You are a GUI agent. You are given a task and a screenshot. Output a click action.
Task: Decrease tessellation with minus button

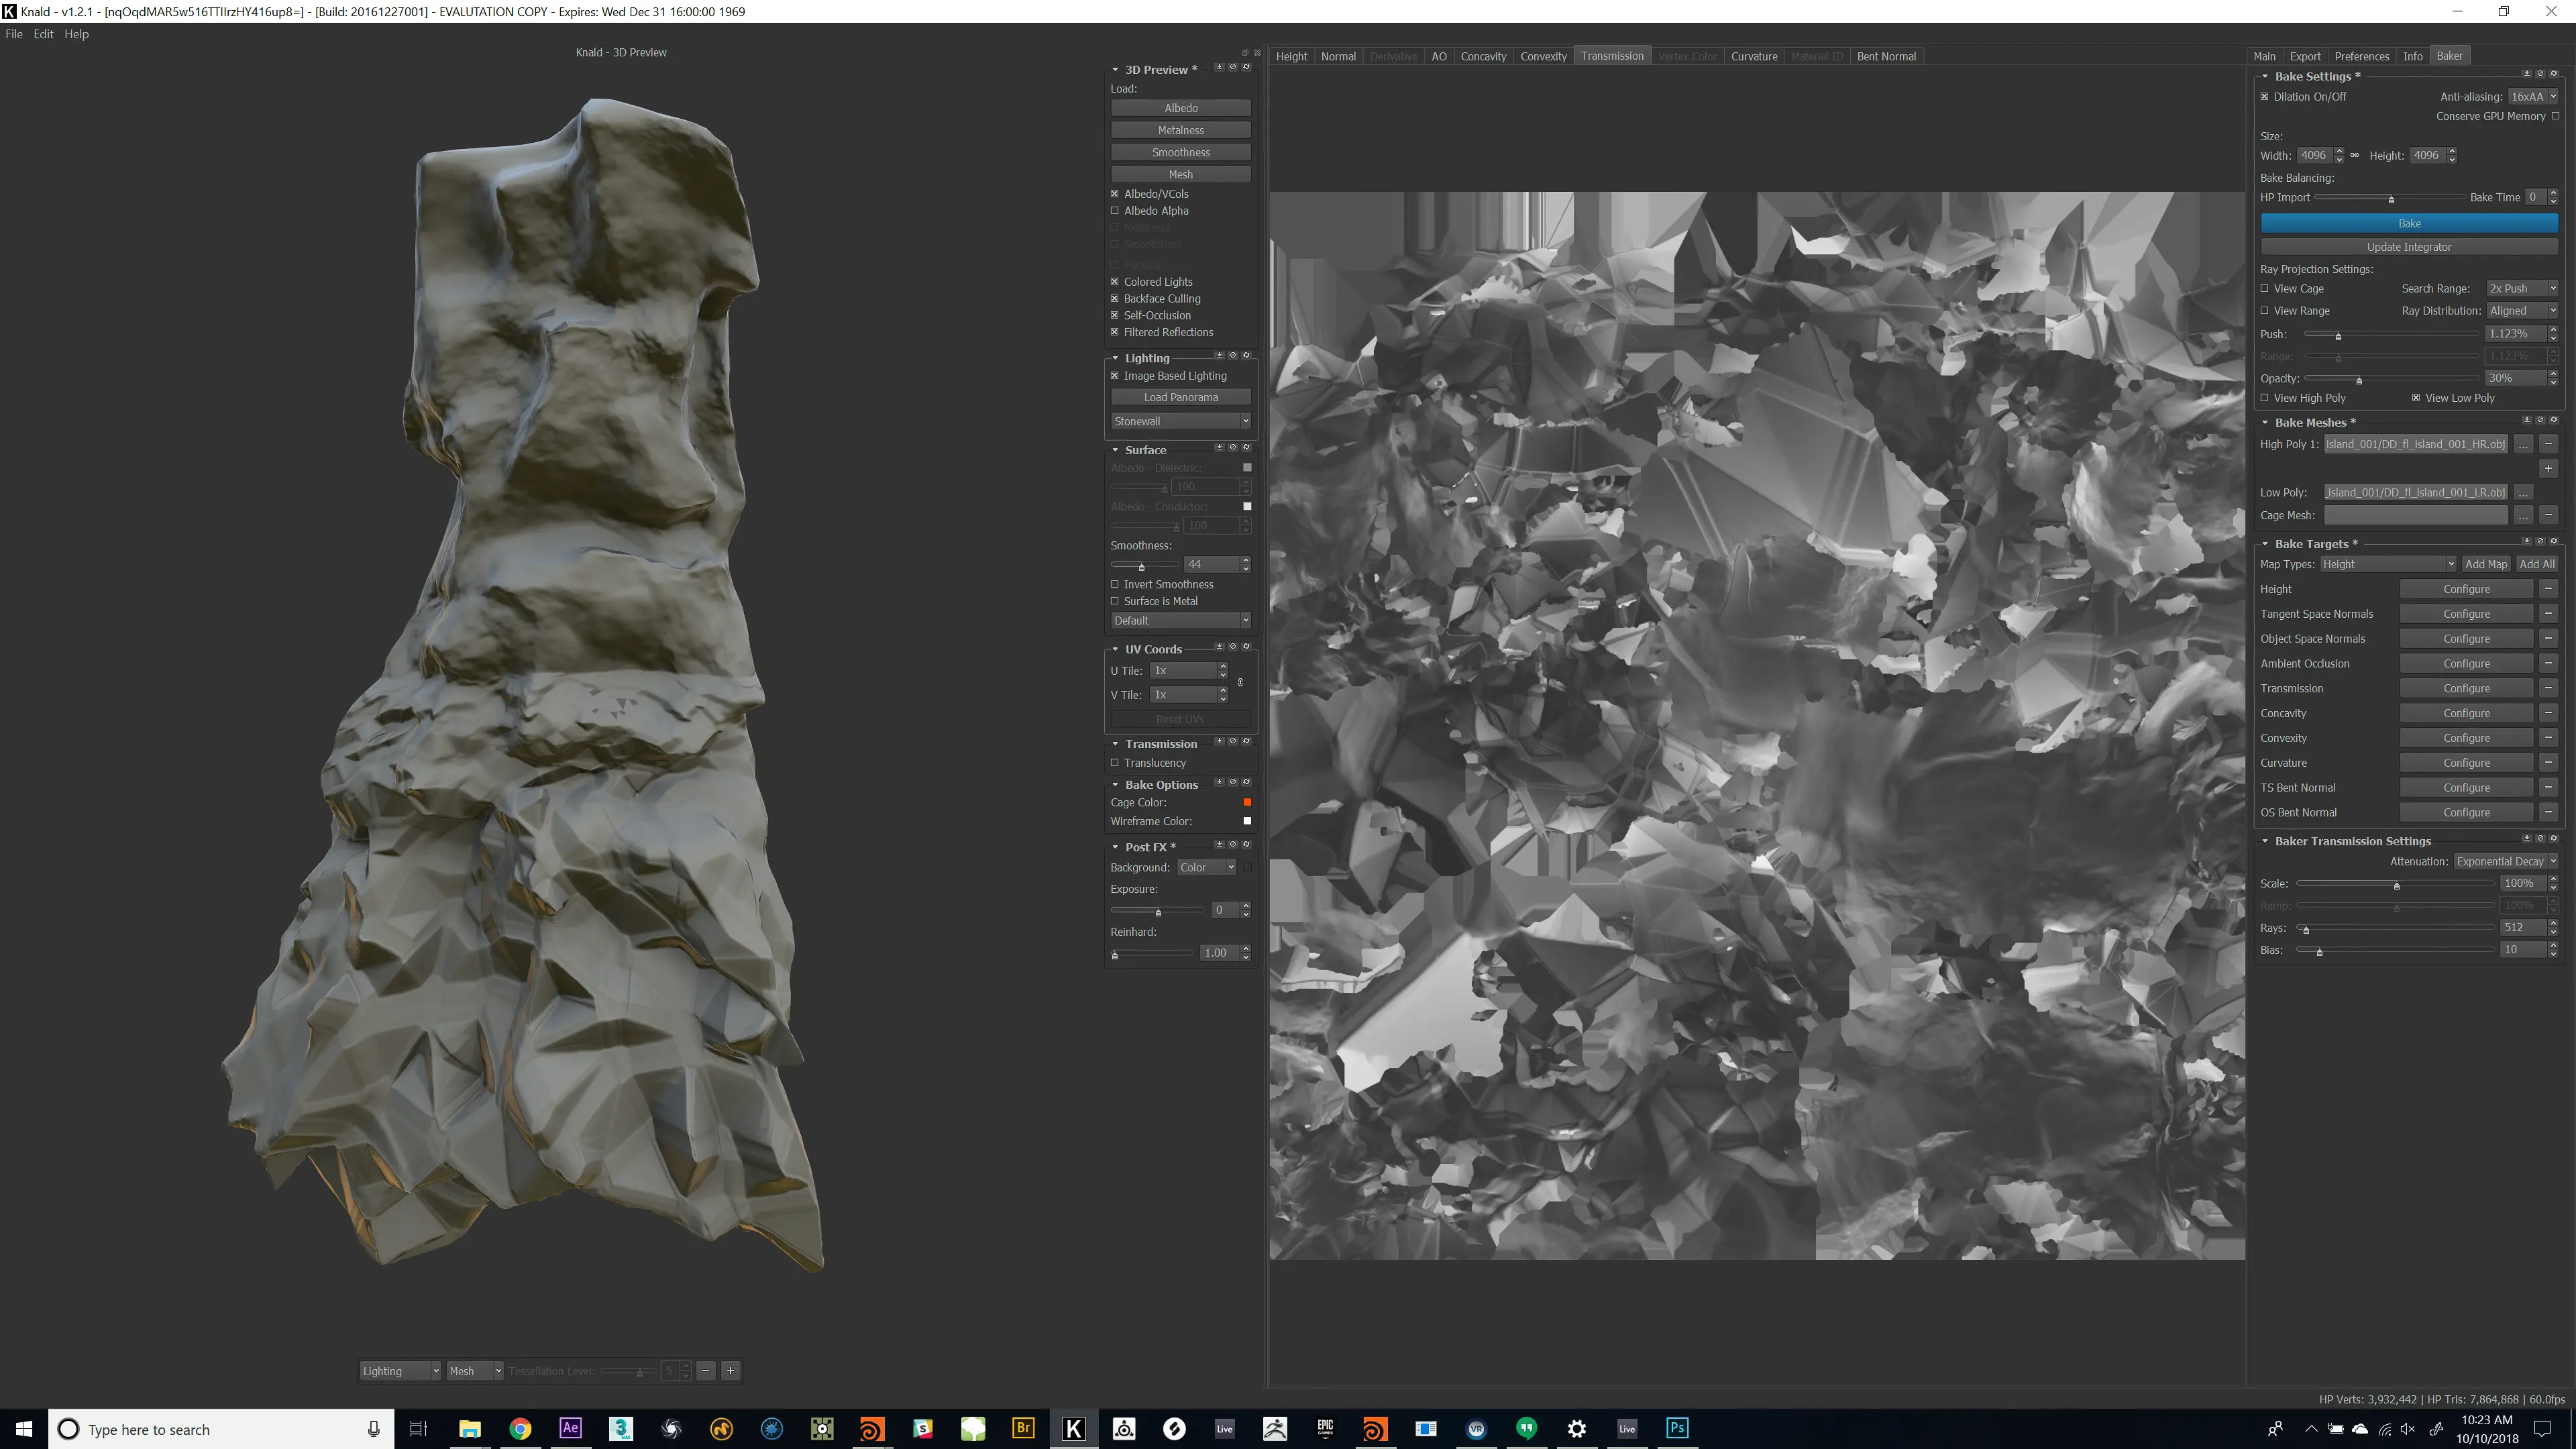click(706, 1371)
